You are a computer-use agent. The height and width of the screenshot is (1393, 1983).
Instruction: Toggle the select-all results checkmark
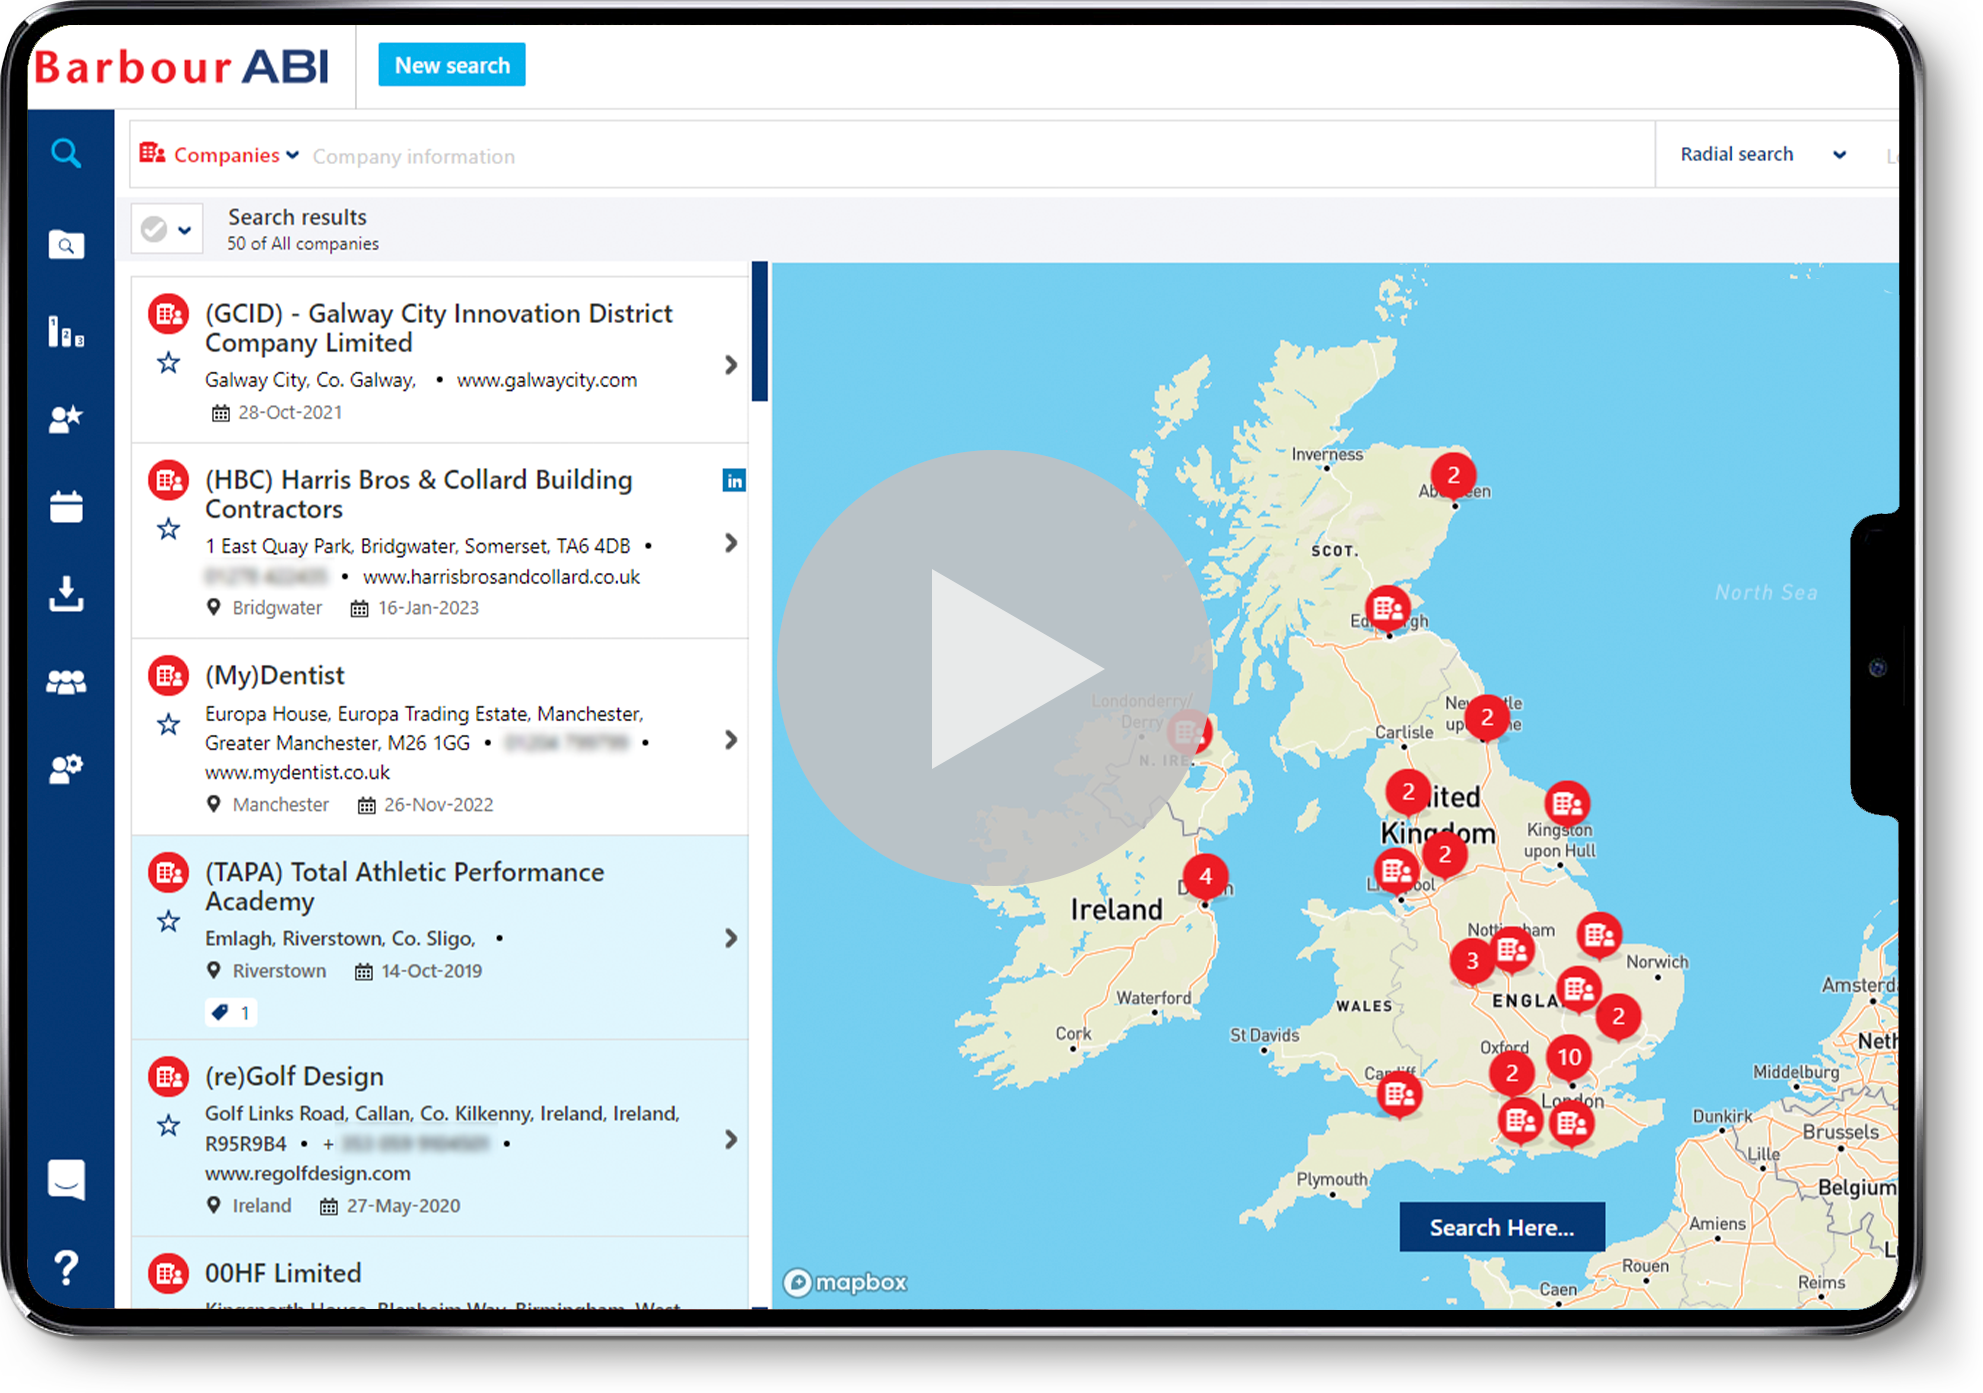(154, 230)
